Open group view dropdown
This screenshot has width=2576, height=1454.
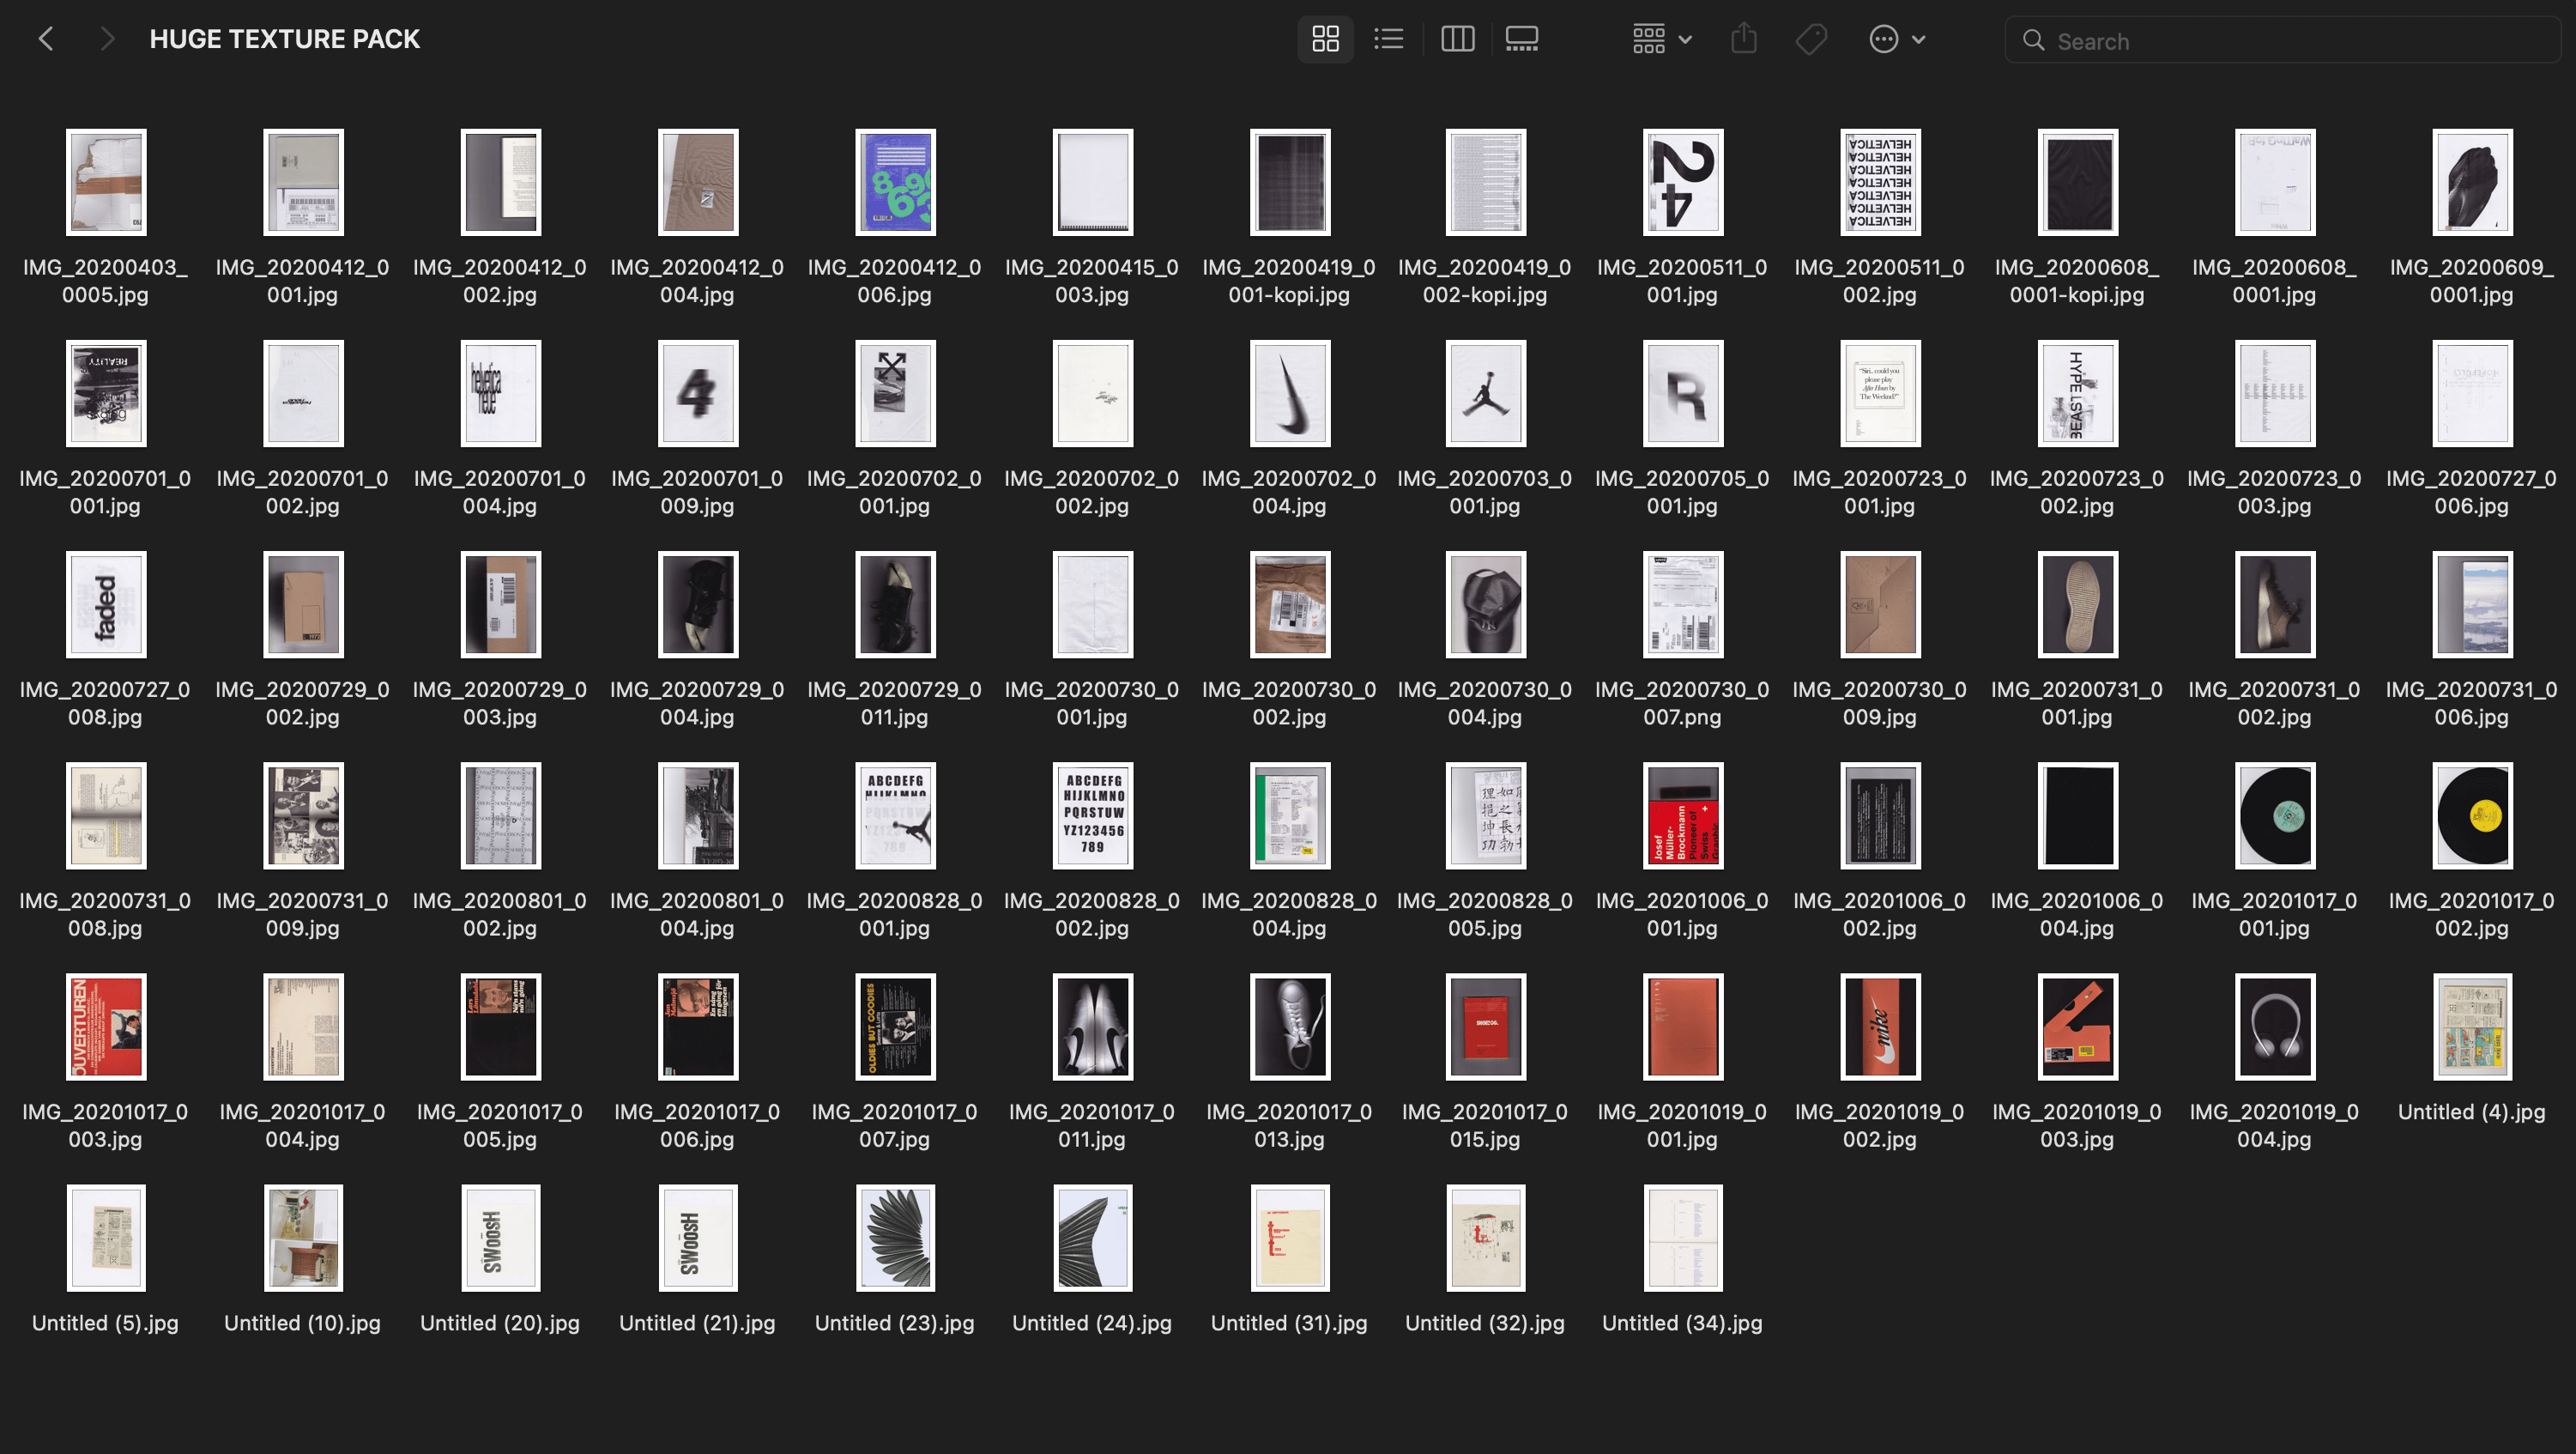tap(1660, 39)
